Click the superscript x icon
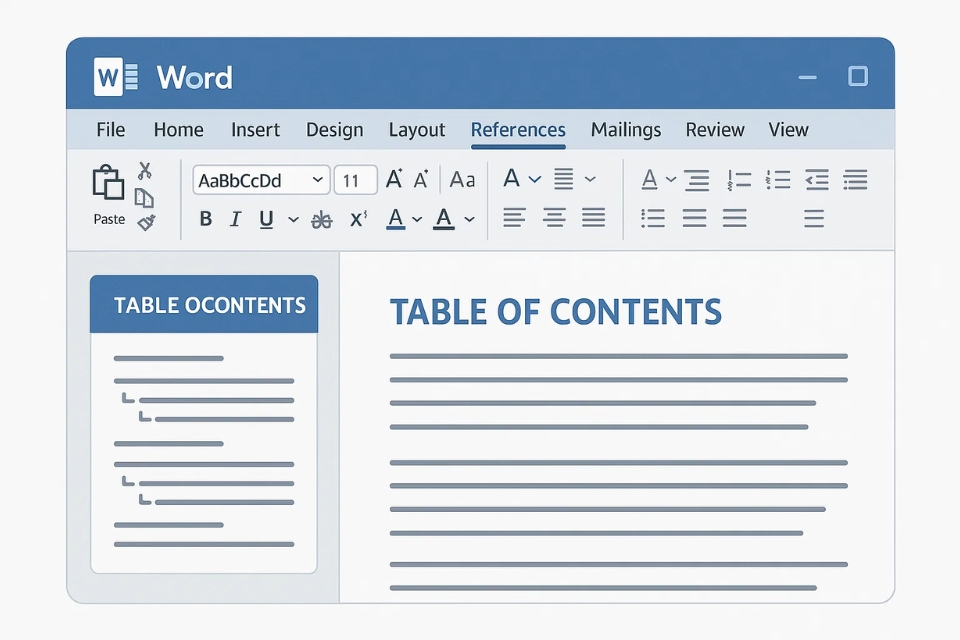The image size is (960, 640). coord(358,219)
